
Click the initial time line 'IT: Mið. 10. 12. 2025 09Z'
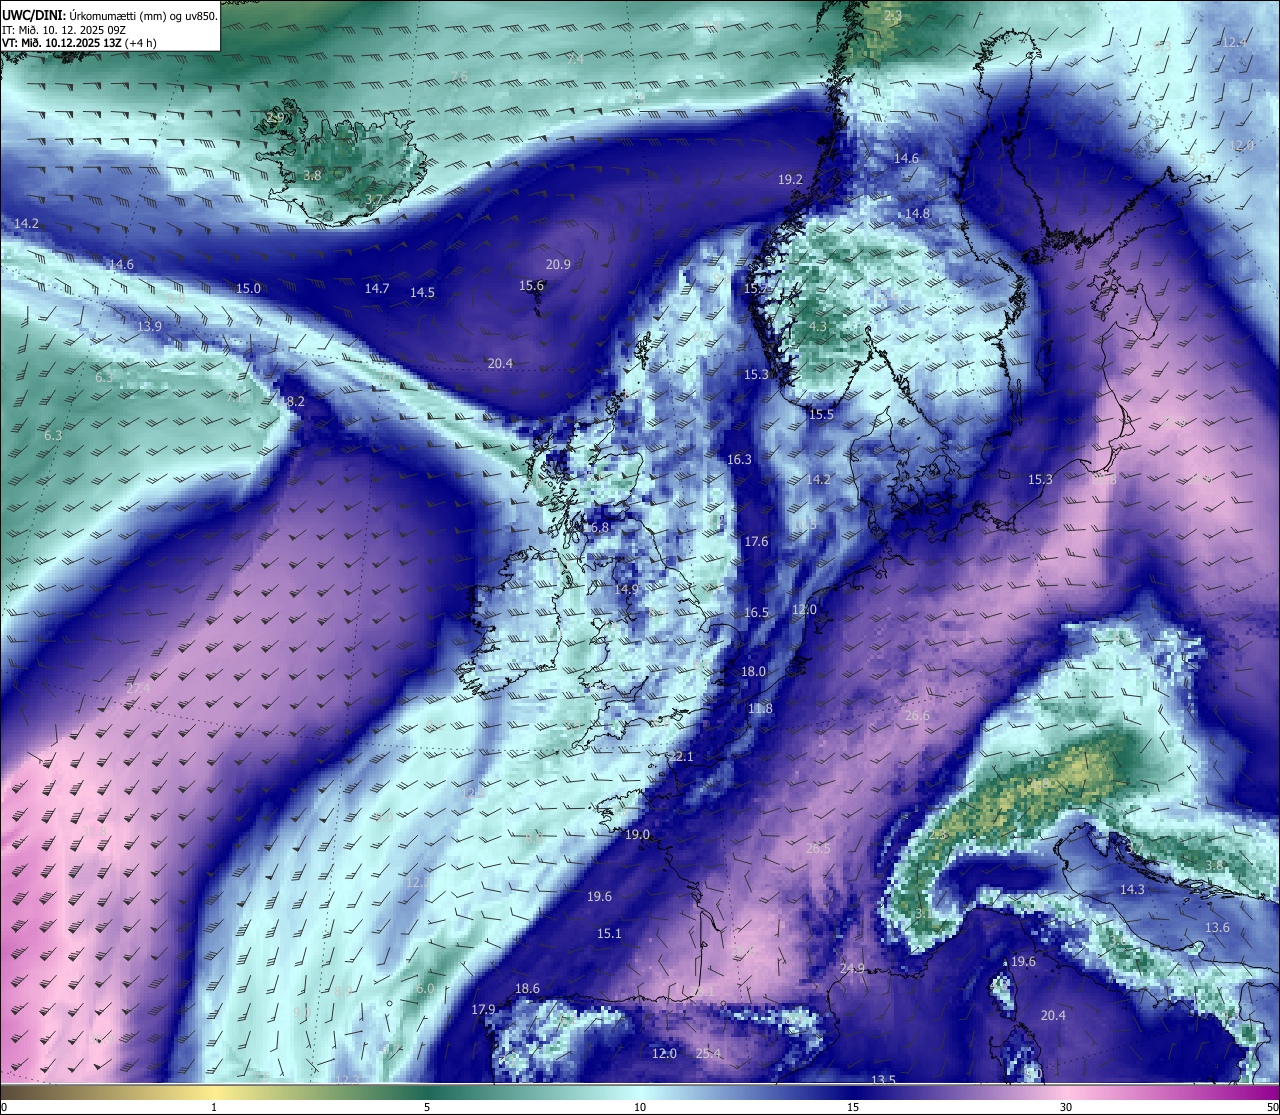tap(64, 30)
